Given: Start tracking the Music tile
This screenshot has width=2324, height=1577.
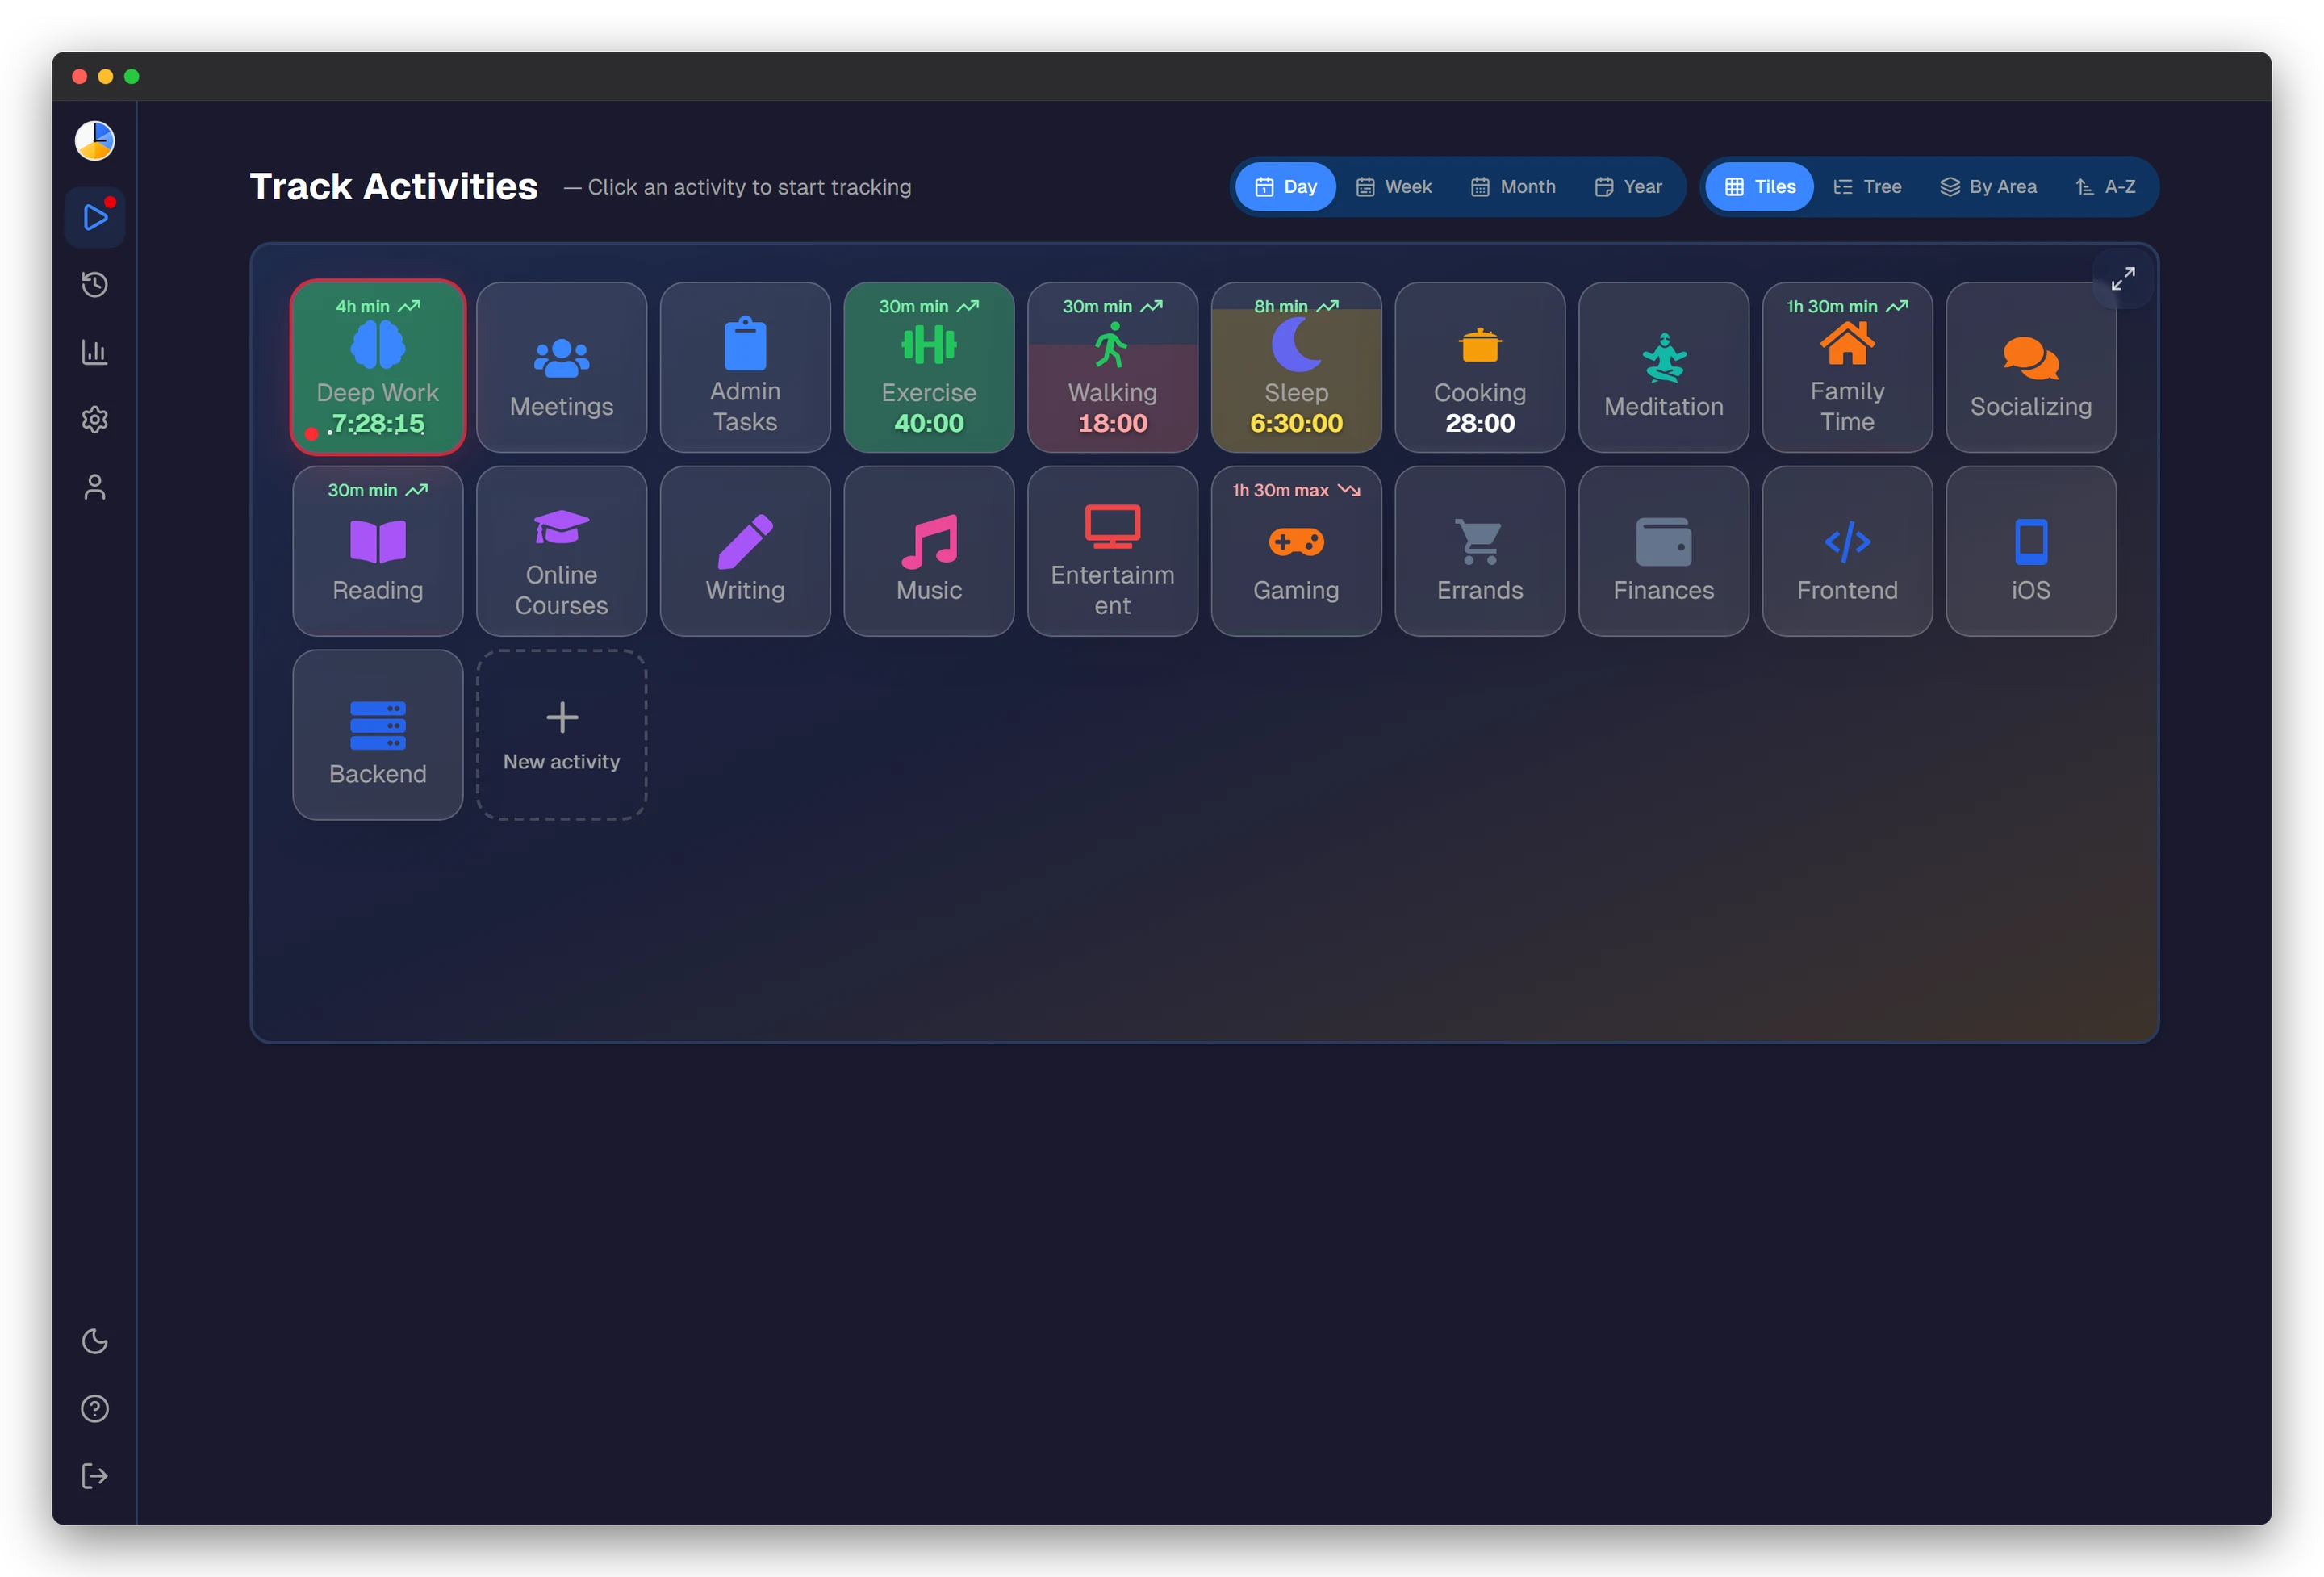Looking at the screenshot, I should 929,551.
